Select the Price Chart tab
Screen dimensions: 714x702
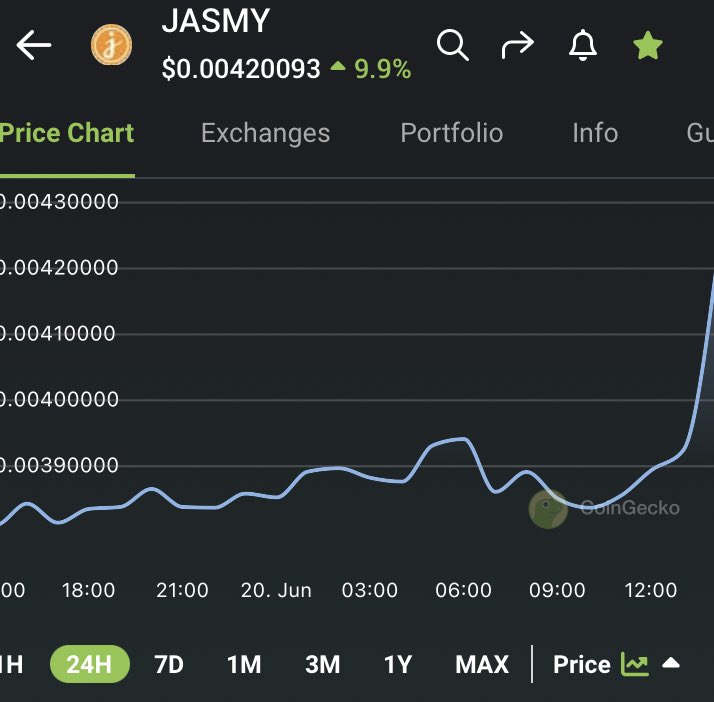point(67,133)
